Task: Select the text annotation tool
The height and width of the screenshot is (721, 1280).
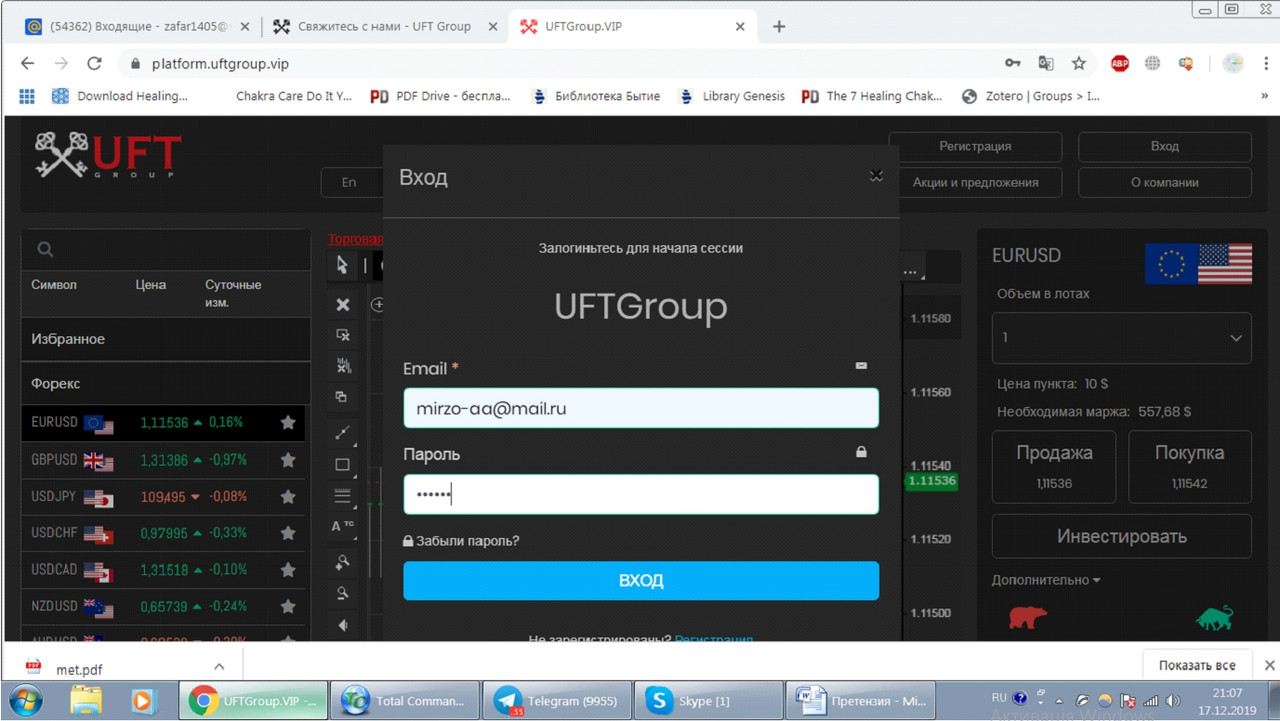Action: pyautogui.click(x=342, y=526)
